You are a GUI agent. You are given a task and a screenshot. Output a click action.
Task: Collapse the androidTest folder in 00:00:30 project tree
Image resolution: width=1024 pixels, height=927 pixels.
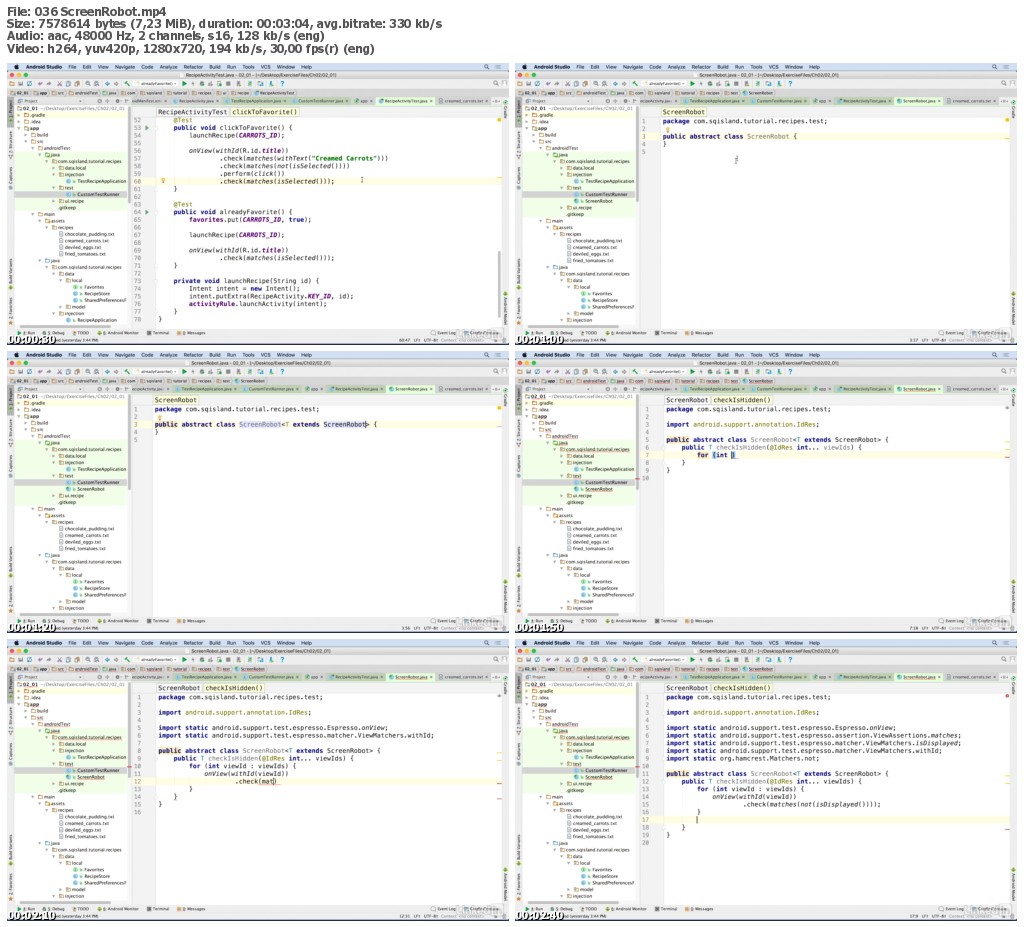click(x=33, y=148)
